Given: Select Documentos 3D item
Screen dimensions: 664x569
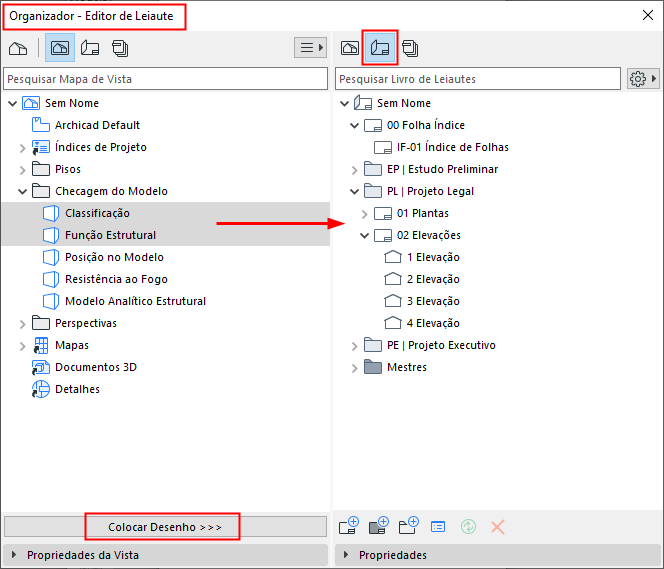Looking at the screenshot, I should coord(96,367).
